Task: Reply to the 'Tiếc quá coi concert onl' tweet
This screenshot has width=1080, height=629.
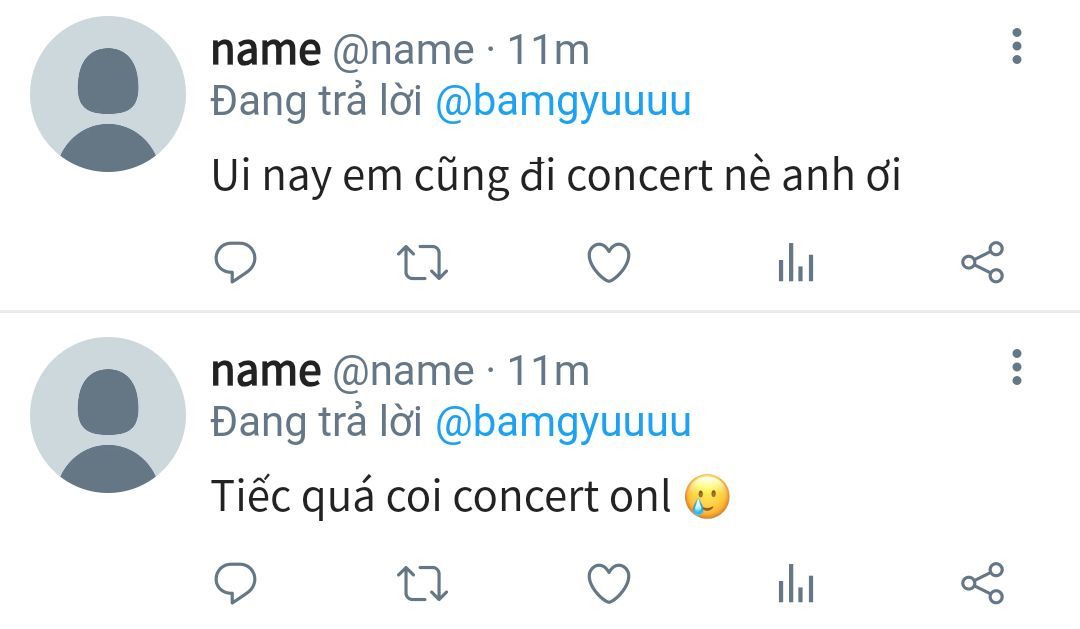Action: (x=236, y=583)
